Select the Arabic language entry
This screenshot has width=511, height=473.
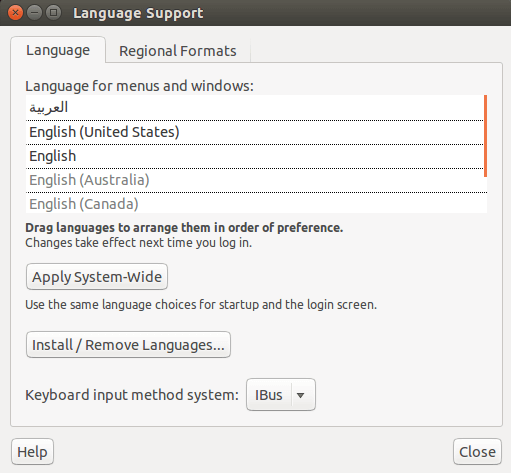(255, 108)
